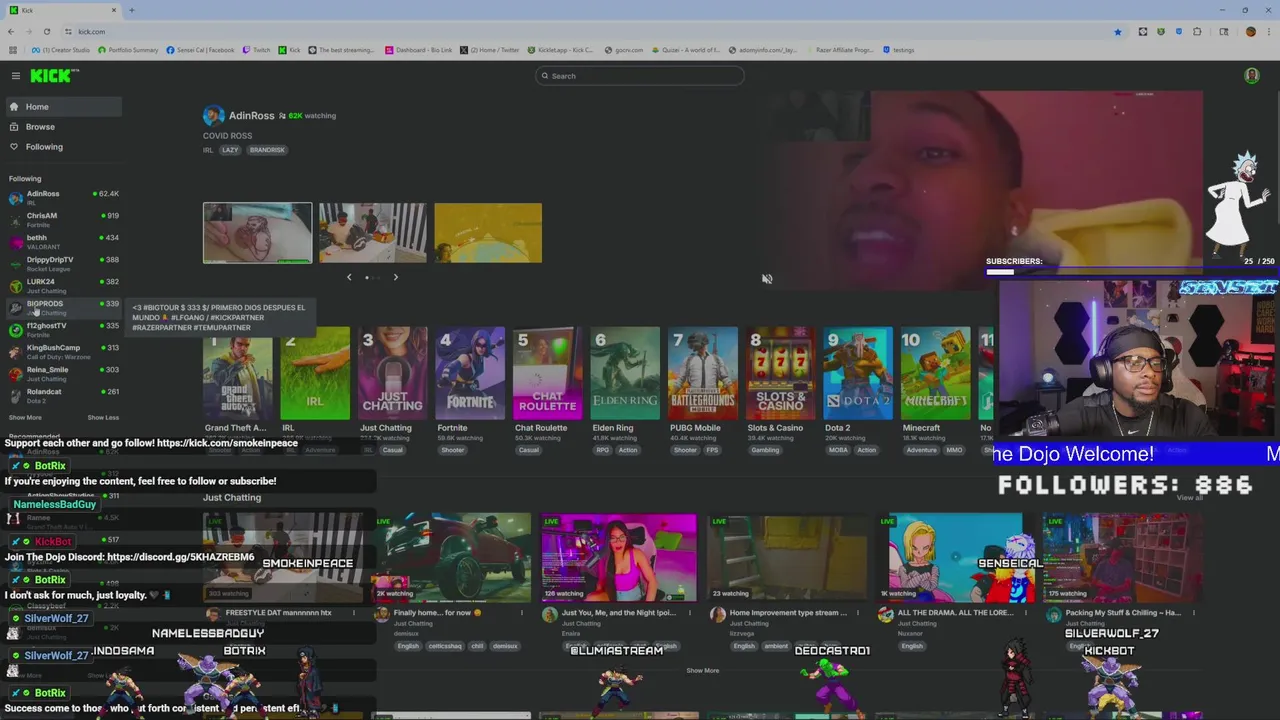The height and width of the screenshot is (720, 1280).
Task: Open 'Just You, Me, and the Night' stream
Action: point(619,558)
